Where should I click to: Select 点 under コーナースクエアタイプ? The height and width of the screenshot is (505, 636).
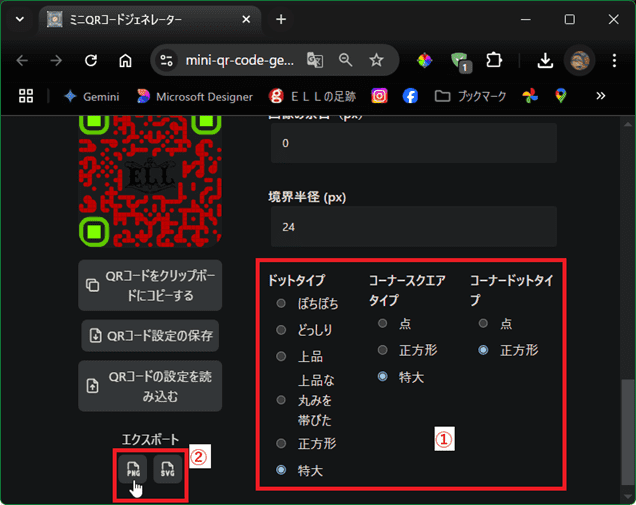(383, 324)
